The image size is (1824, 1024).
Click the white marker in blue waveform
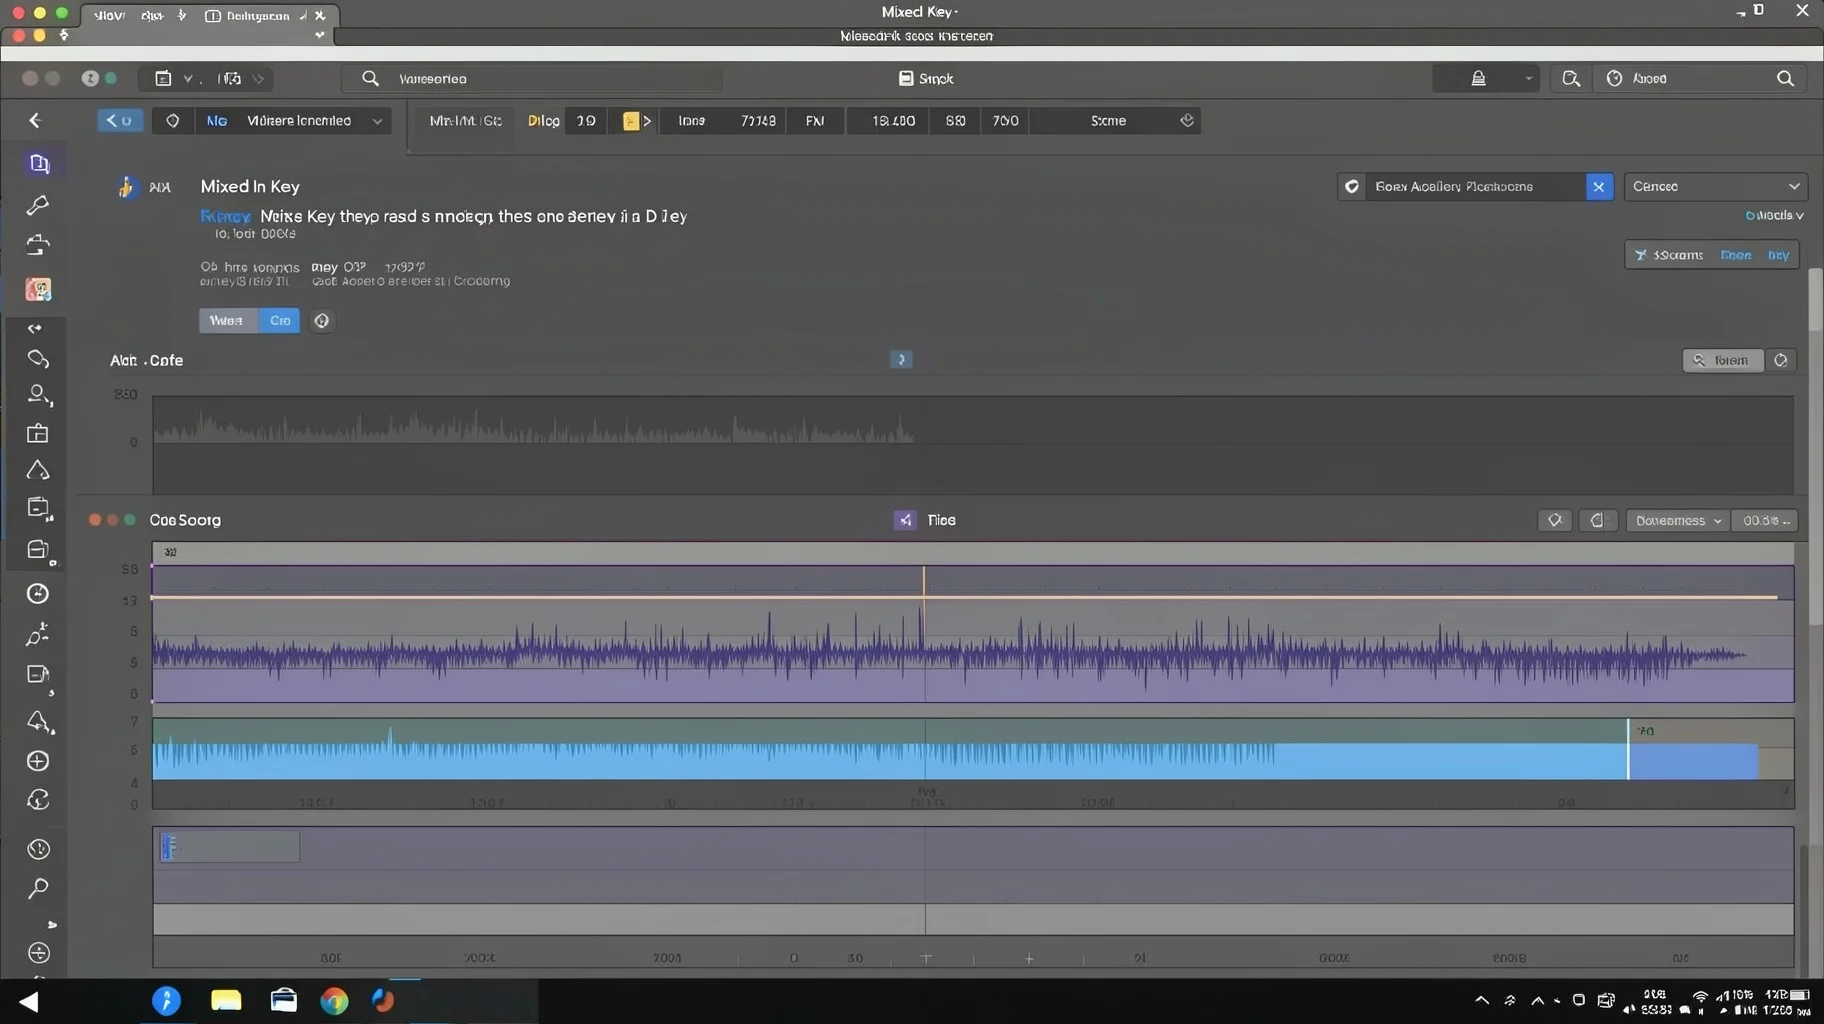(1628, 749)
